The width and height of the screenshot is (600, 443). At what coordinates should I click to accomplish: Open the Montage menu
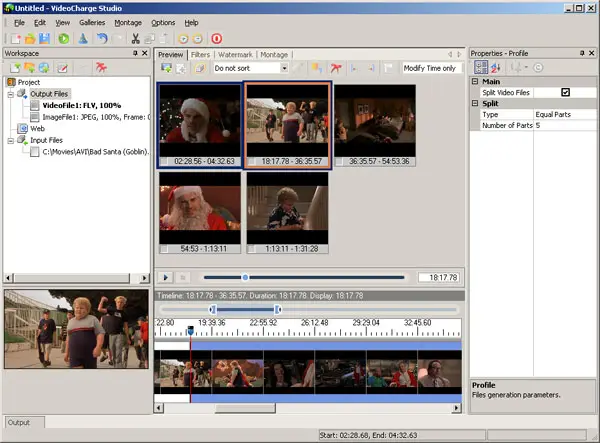pyautogui.click(x=128, y=22)
